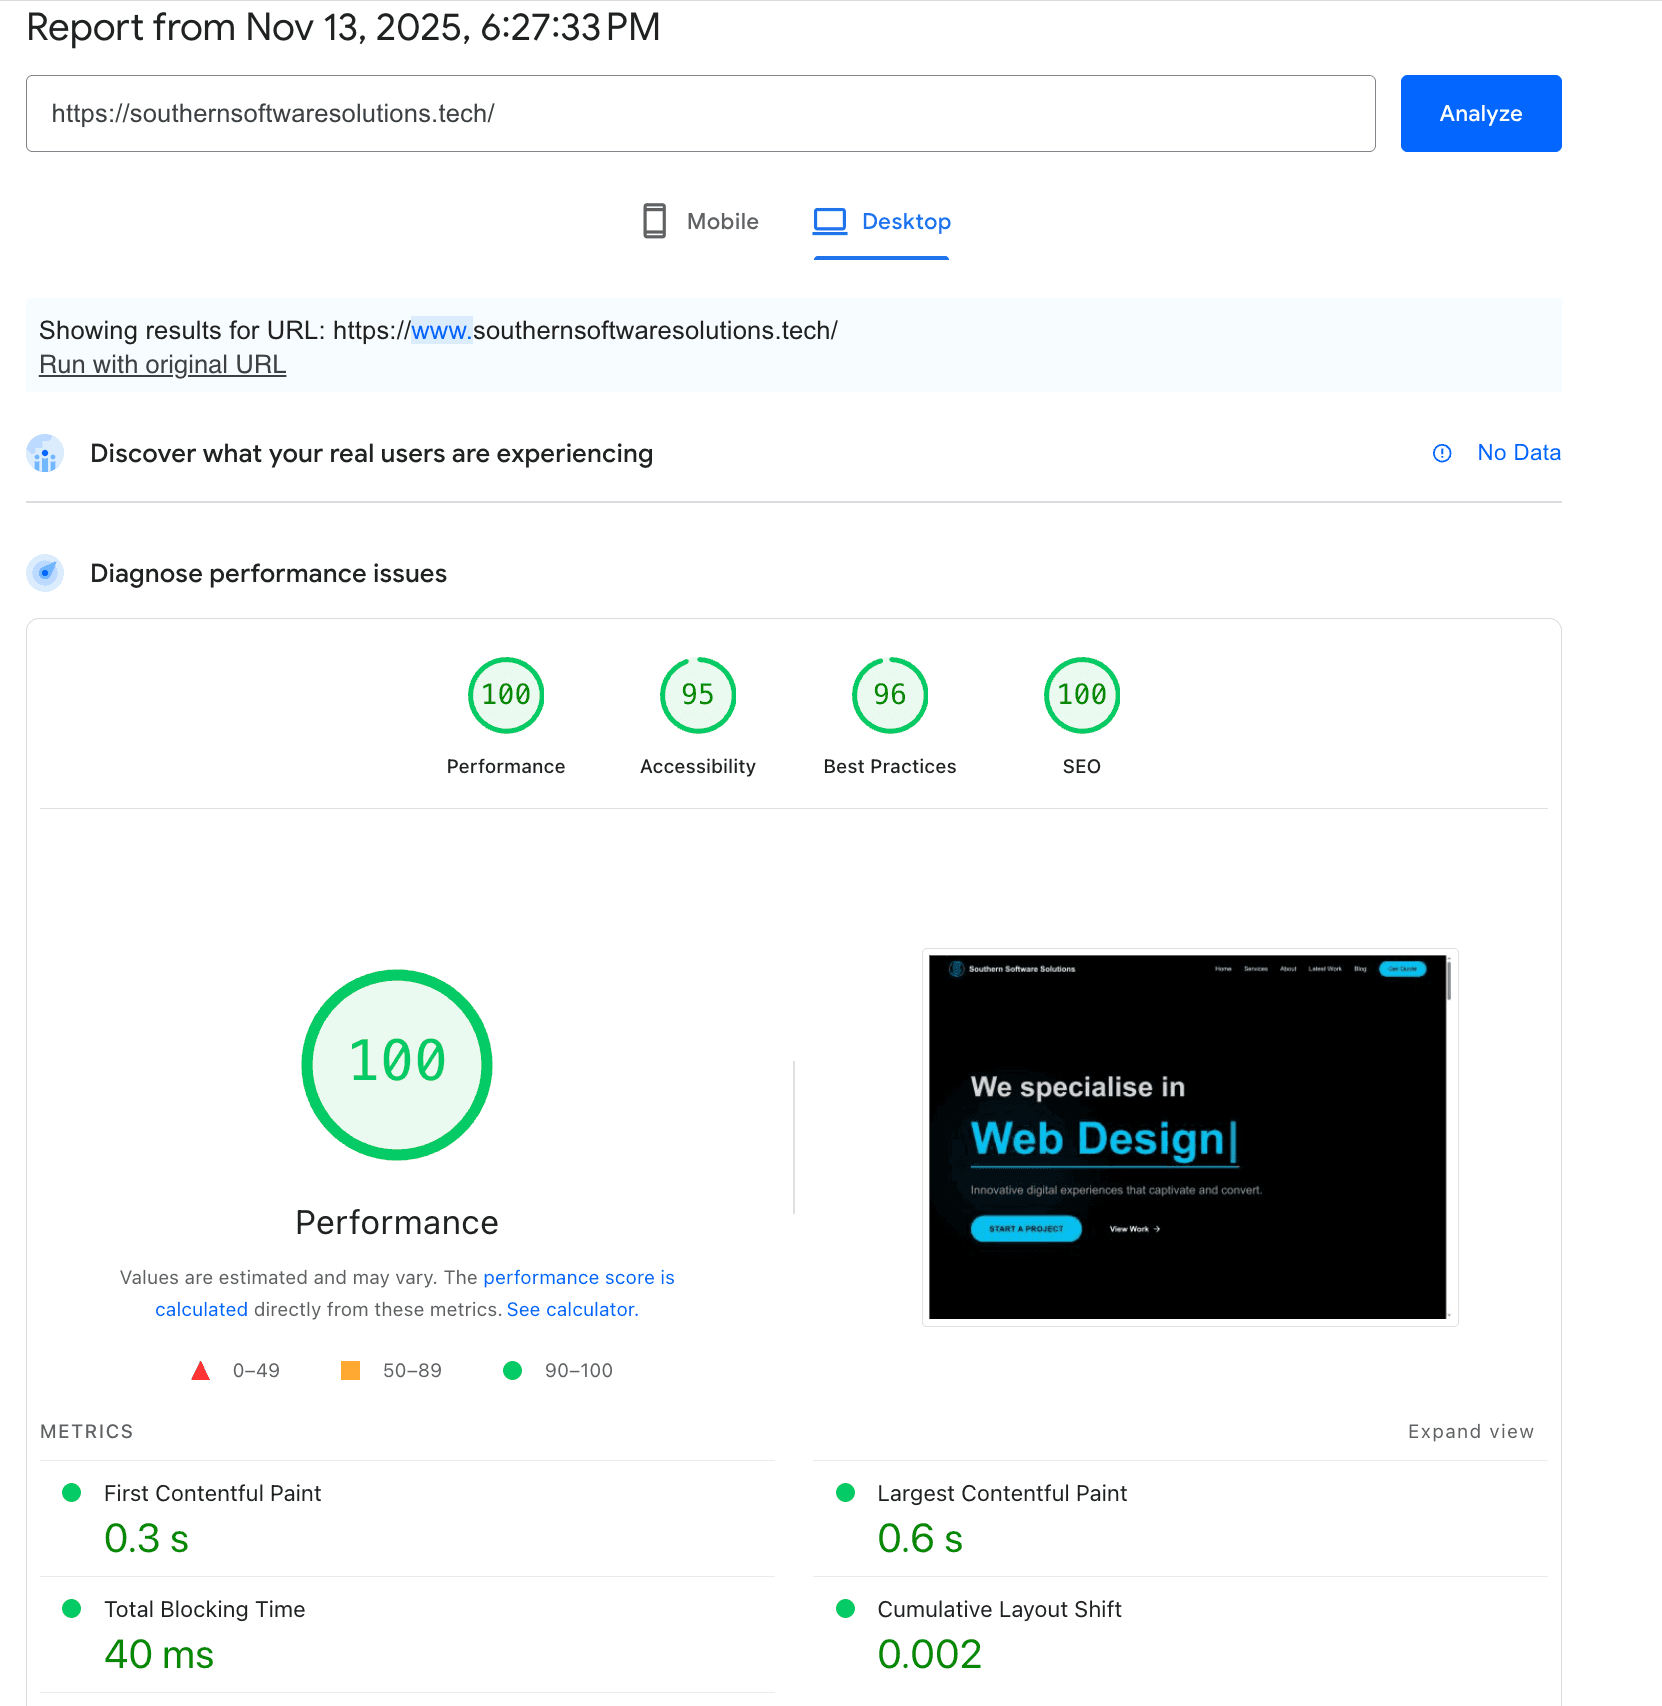Image resolution: width=1662 pixels, height=1706 pixels.
Task: Click the laptop icon beside Desktop
Action: (x=828, y=221)
